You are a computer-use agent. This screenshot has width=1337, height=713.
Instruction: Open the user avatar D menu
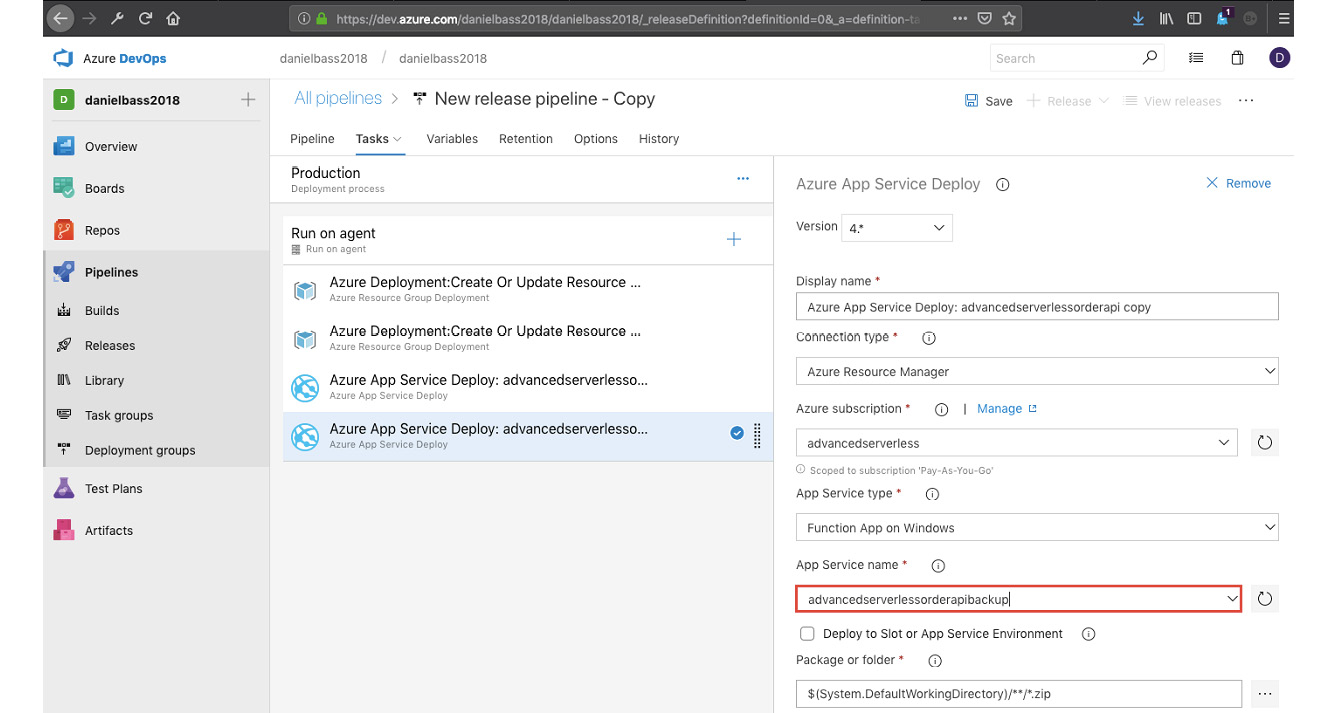1280,58
